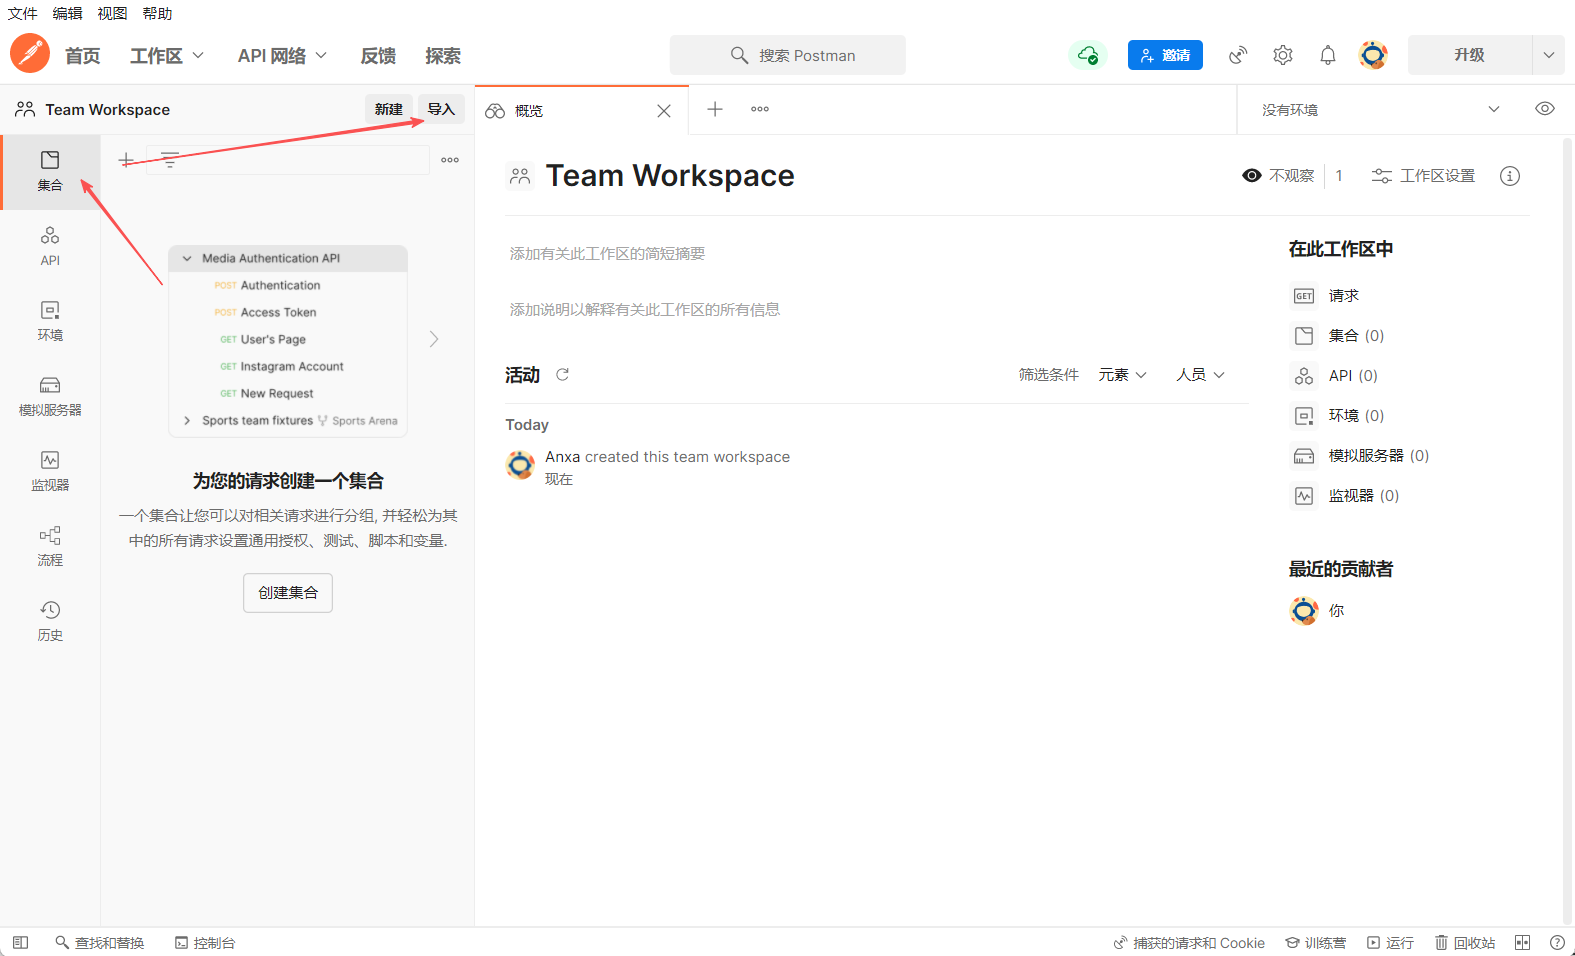Image resolution: width=1575 pixels, height=956 pixels.
Task: Click the filter icon in collections panel
Action: [170, 160]
